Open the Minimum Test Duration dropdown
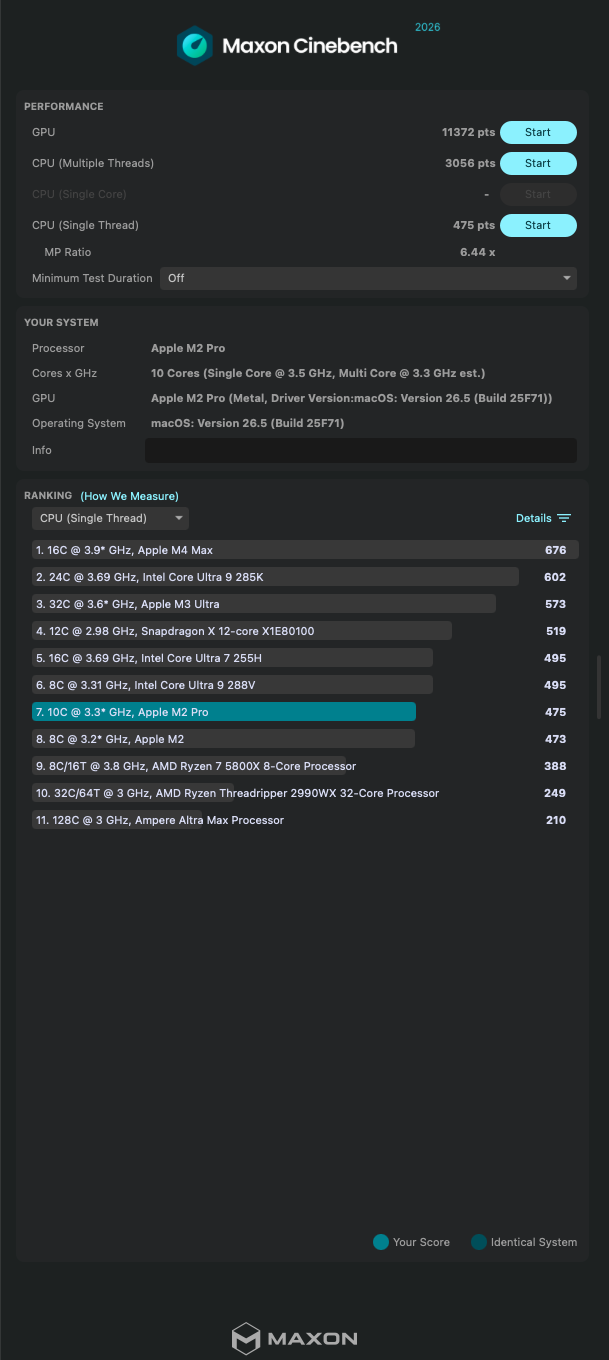The height and width of the screenshot is (1360, 609). pos(368,278)
